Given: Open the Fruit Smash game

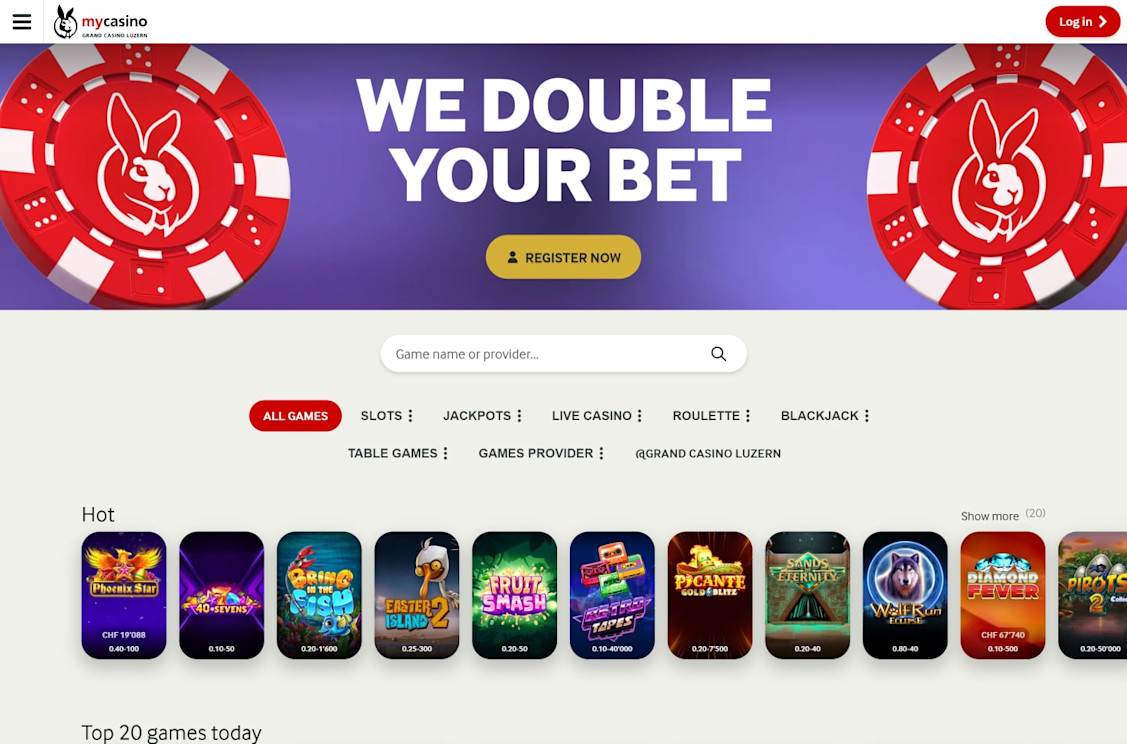Looking at the screenshot, I should pos(515,595).
